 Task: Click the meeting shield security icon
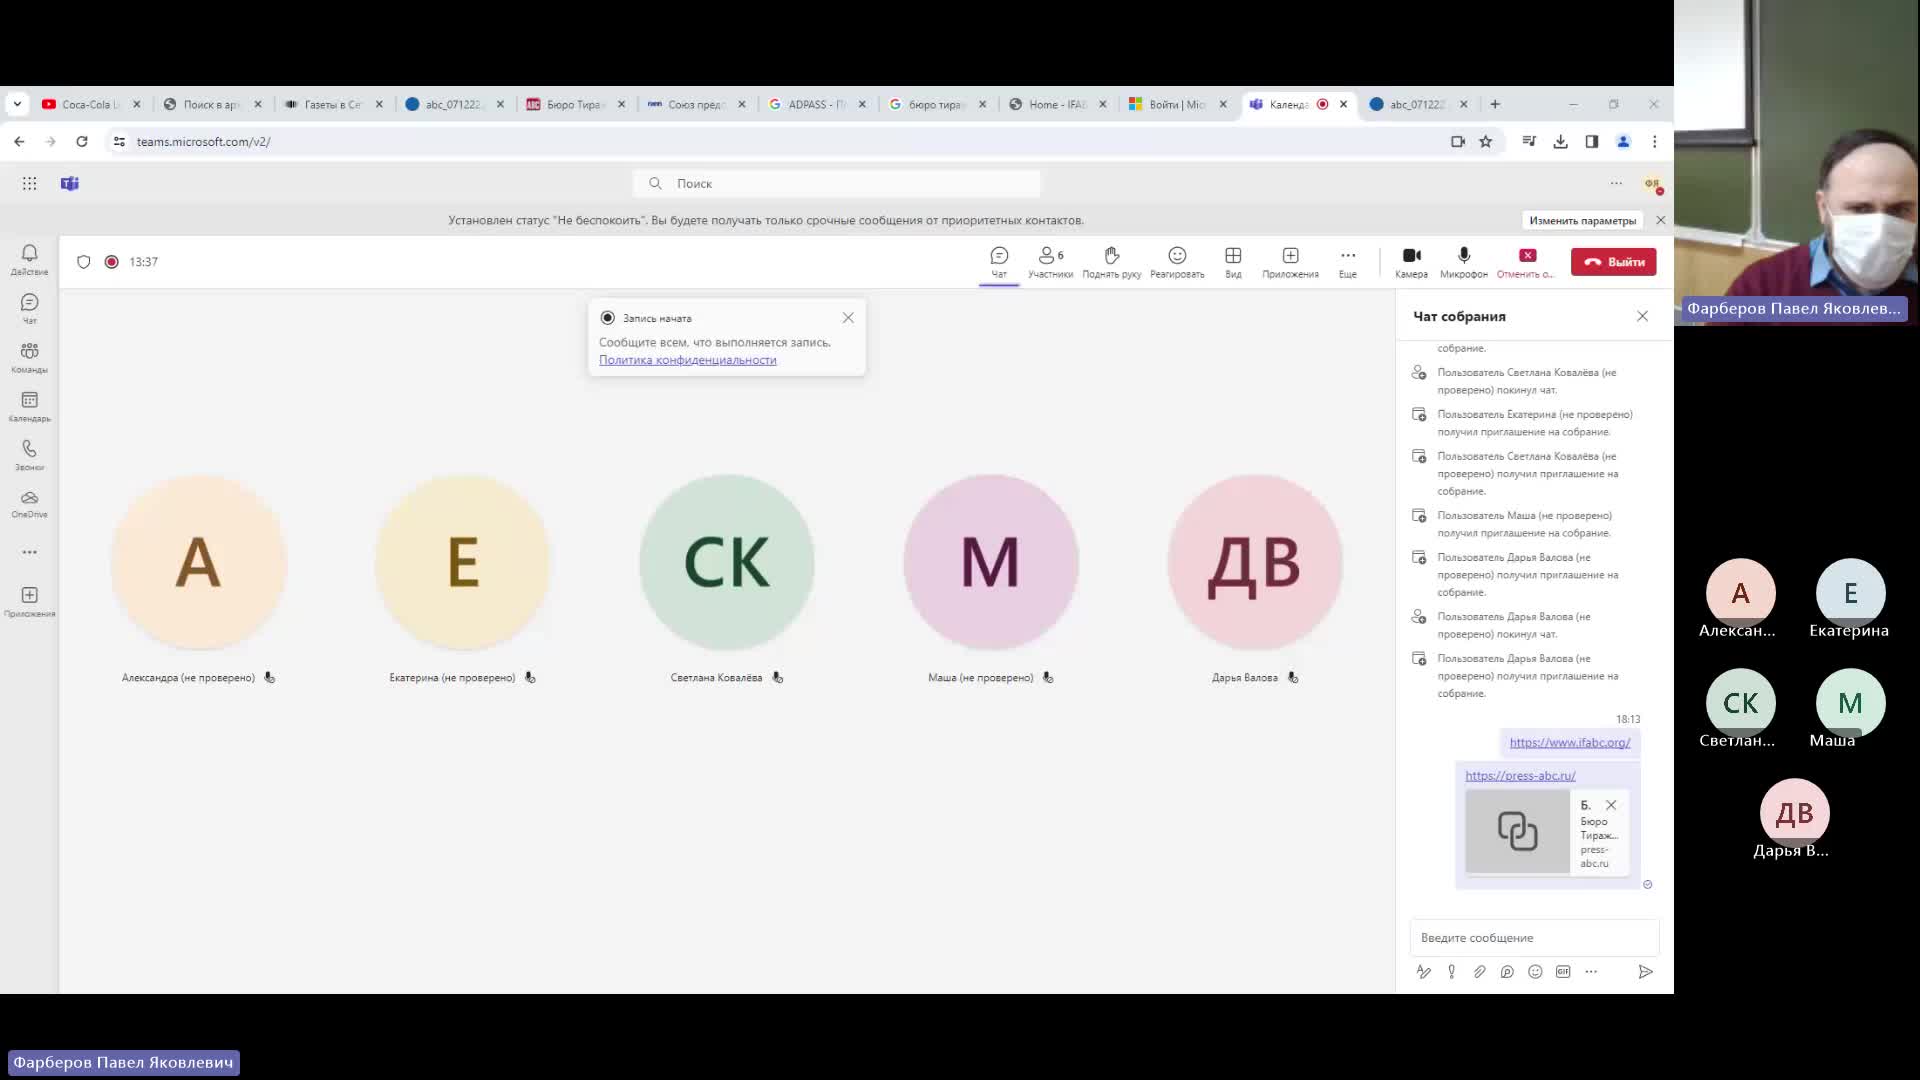(x=84, y=262)
